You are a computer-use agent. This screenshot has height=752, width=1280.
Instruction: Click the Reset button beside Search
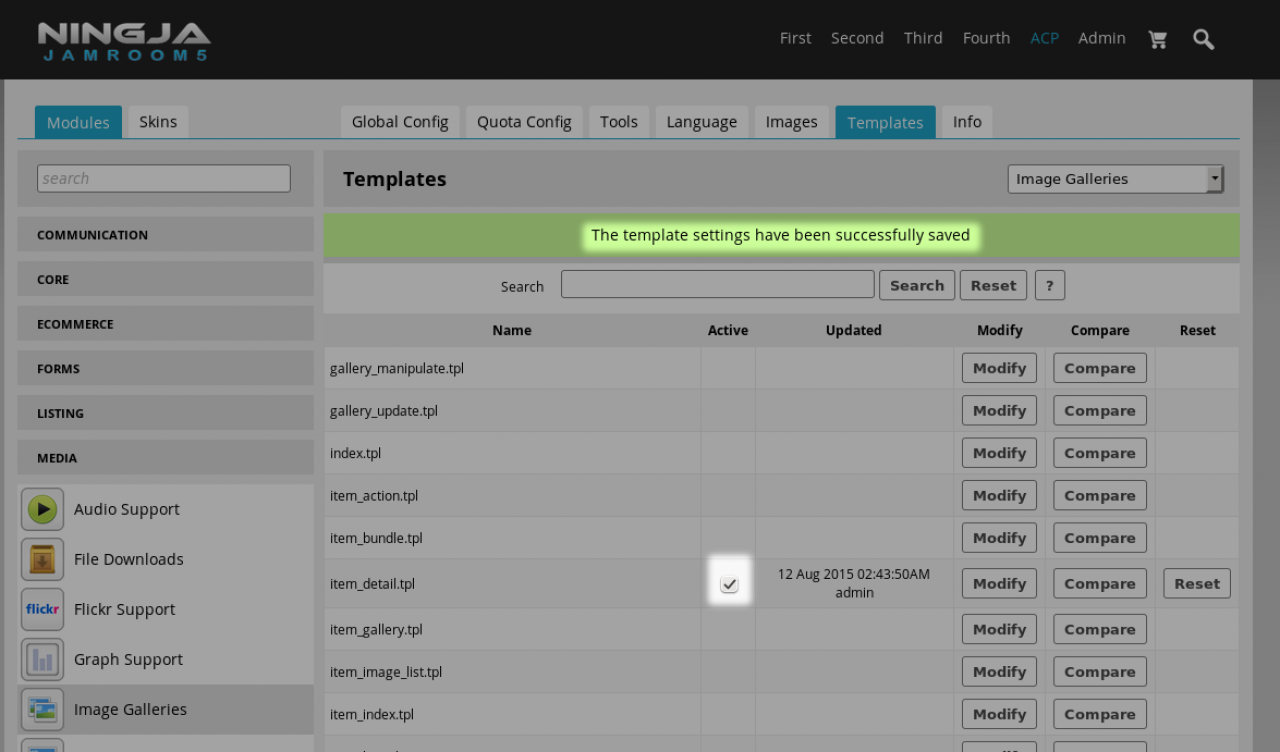tap(993, 285)
